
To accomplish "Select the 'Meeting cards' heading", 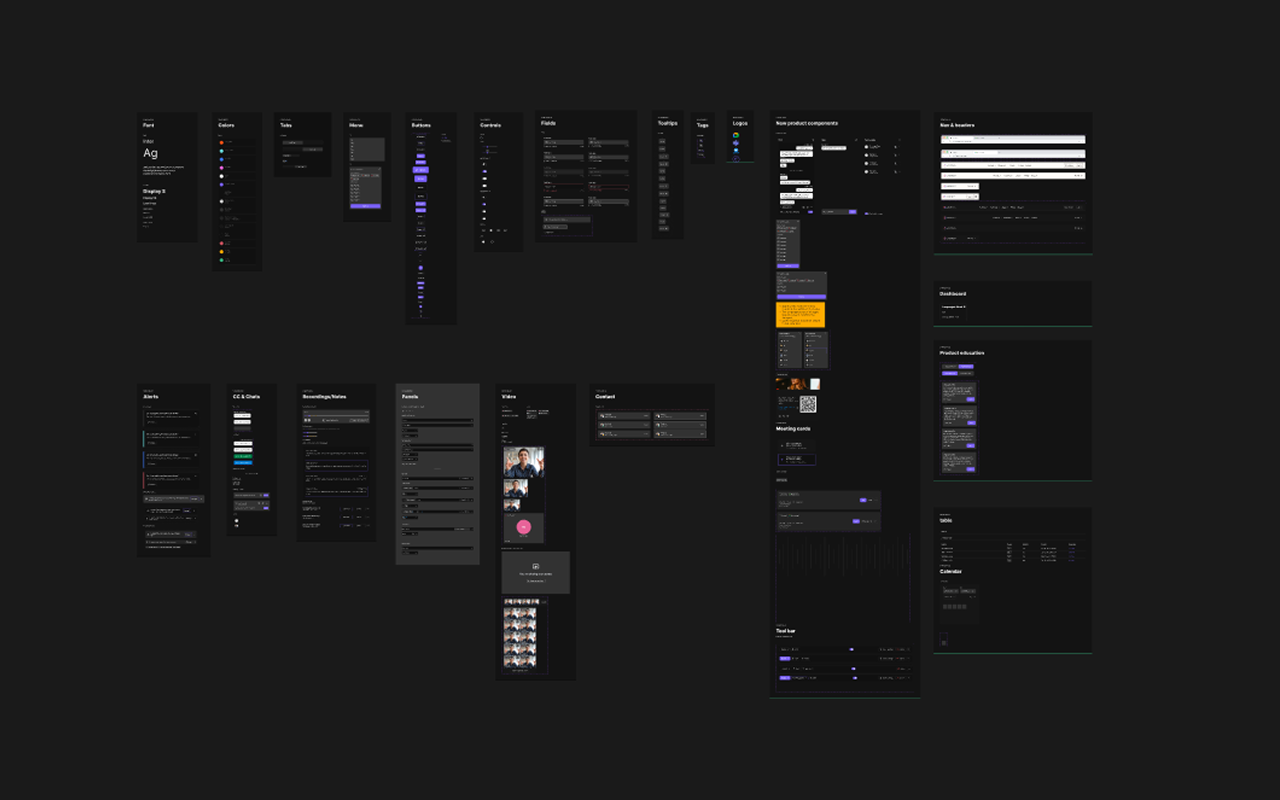I will pos(794,429).
